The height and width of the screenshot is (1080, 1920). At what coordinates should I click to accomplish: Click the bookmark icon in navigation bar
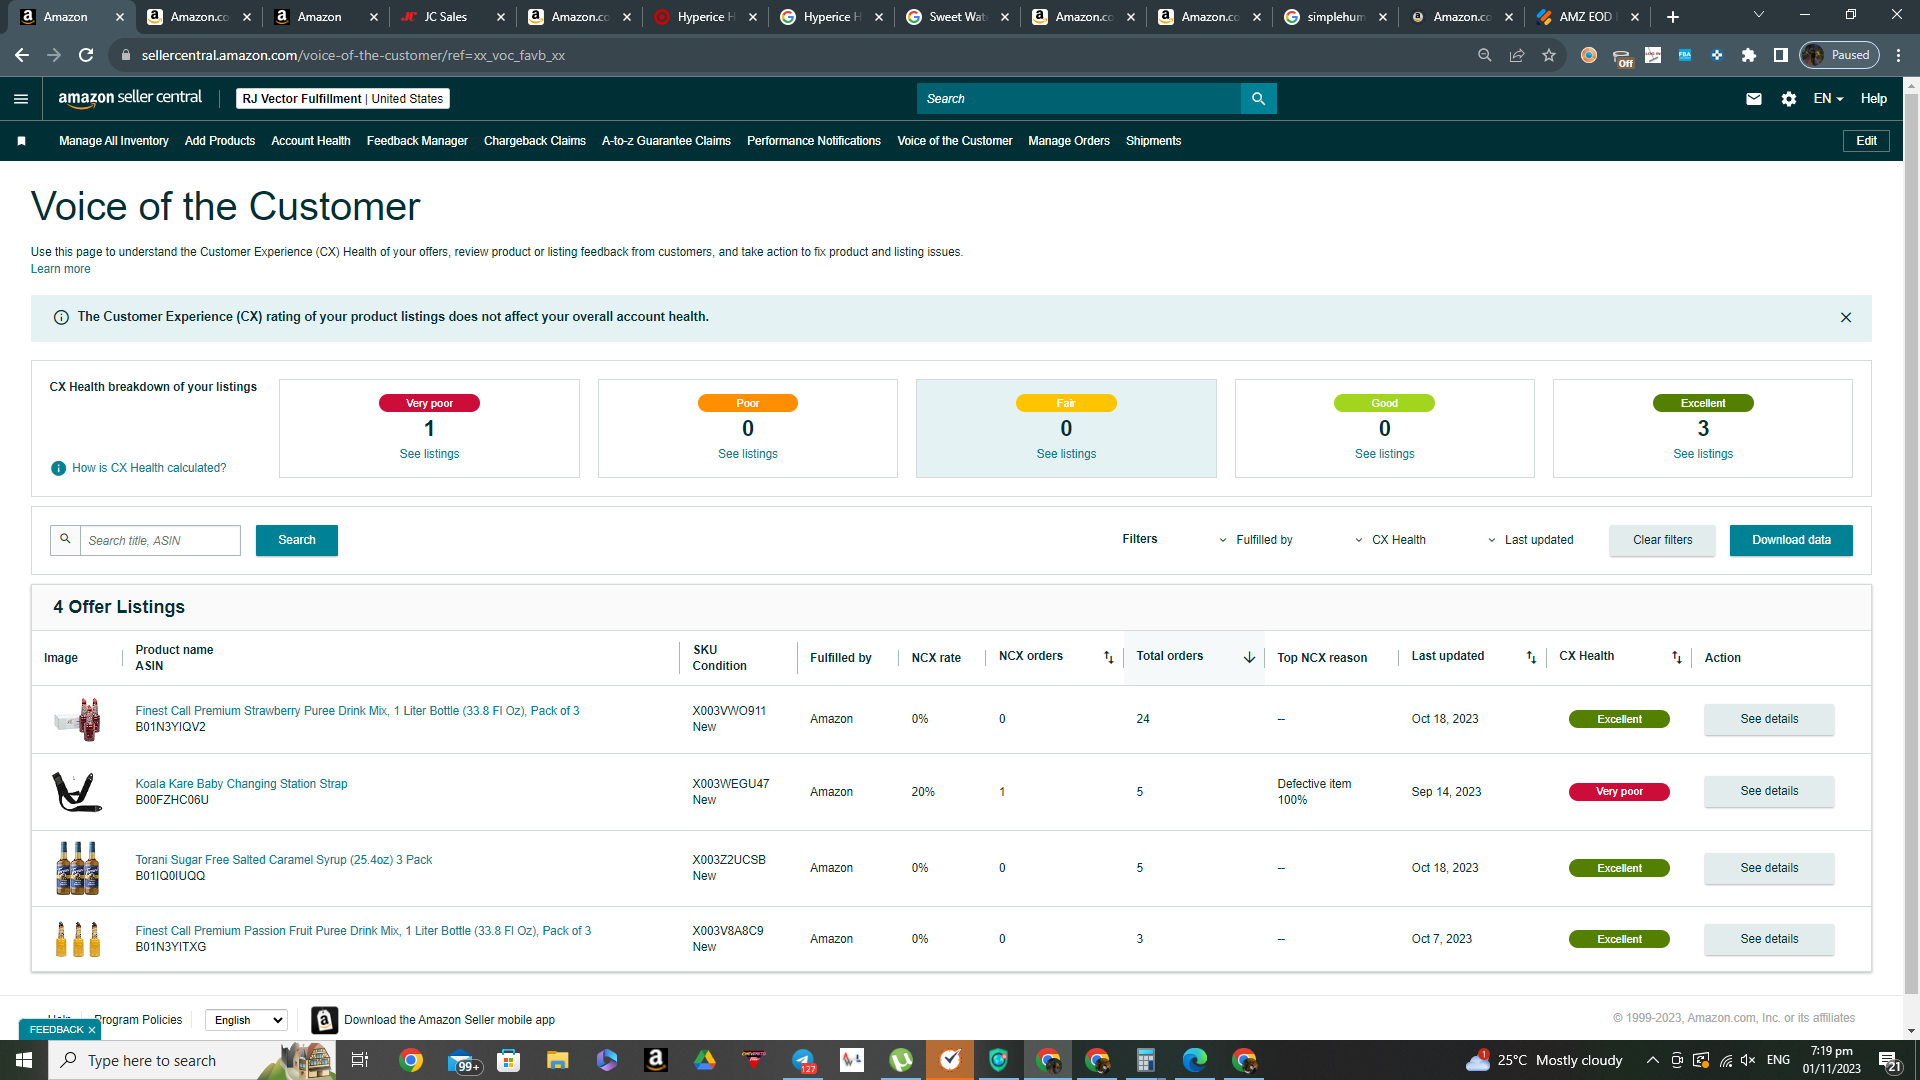click(x=21, y=141)
